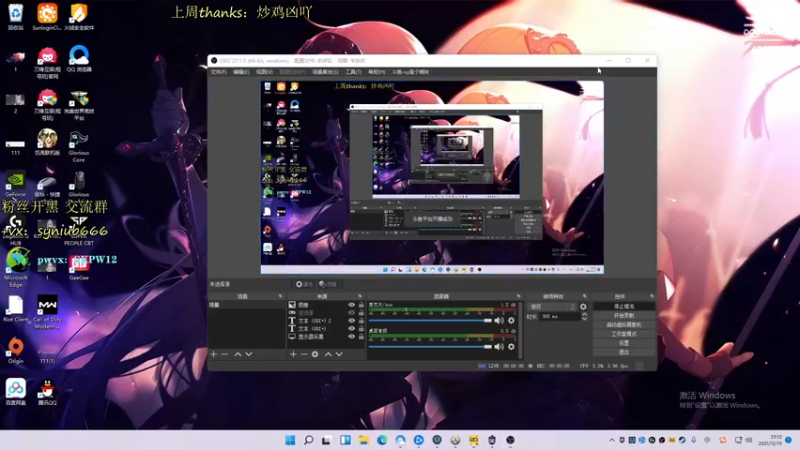The image size is (800, 450).
Task: Move the source up with the Sources panel up arrow
Action: [328, 354]
